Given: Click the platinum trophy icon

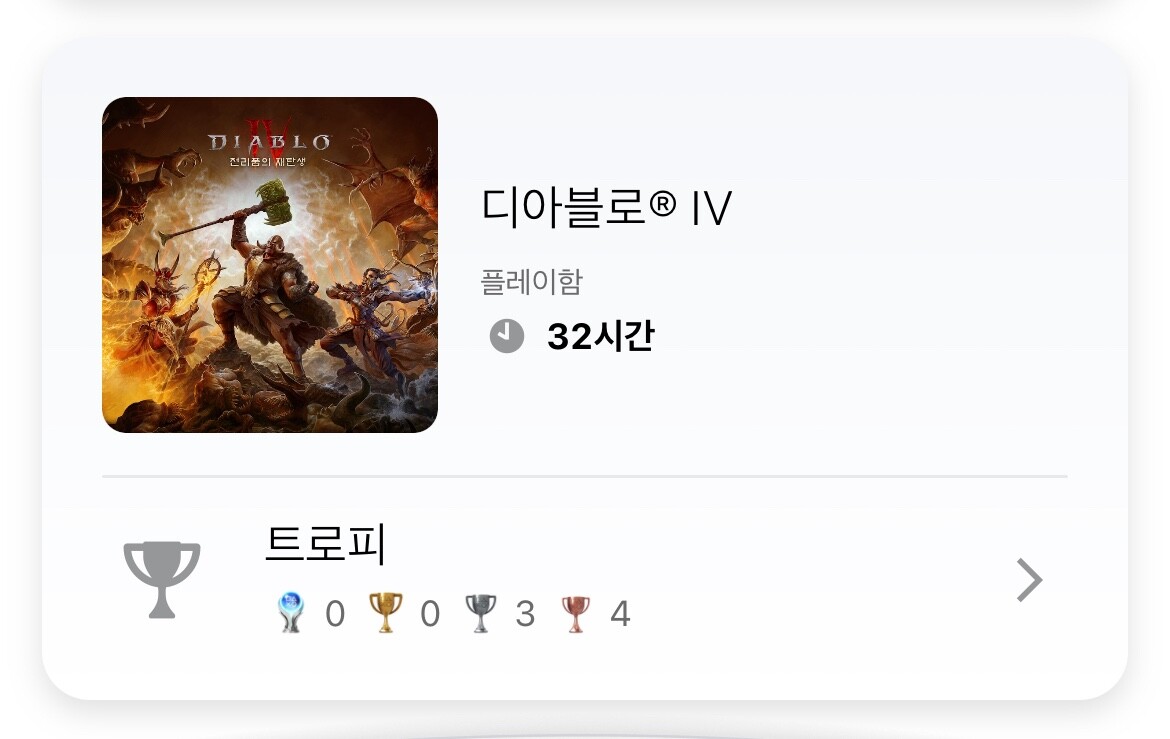Looking at the screenshot, I should [x=291, y=613].
